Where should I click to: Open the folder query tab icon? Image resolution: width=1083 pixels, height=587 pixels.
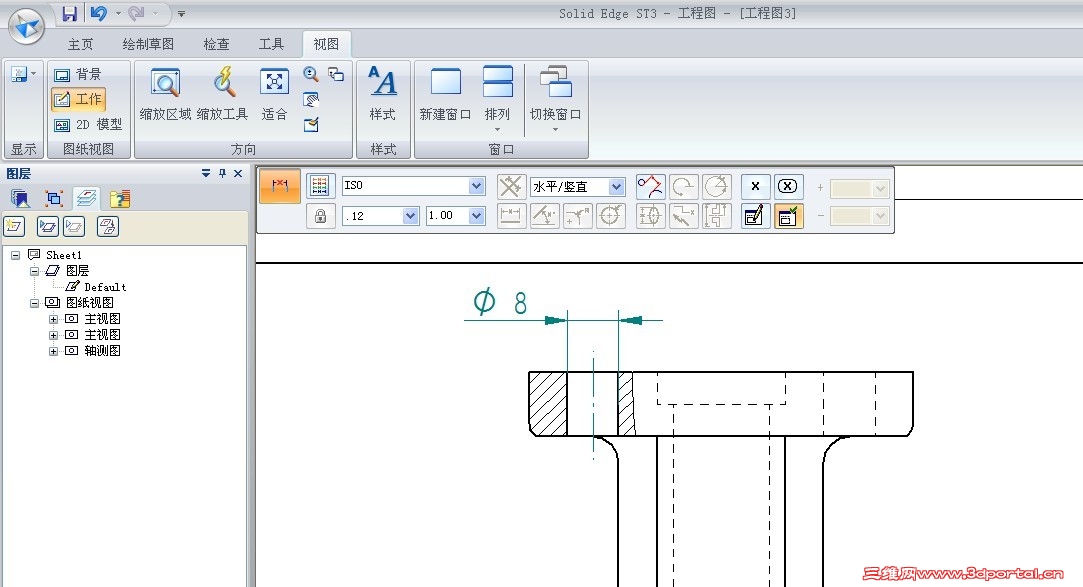pos(119,199)
